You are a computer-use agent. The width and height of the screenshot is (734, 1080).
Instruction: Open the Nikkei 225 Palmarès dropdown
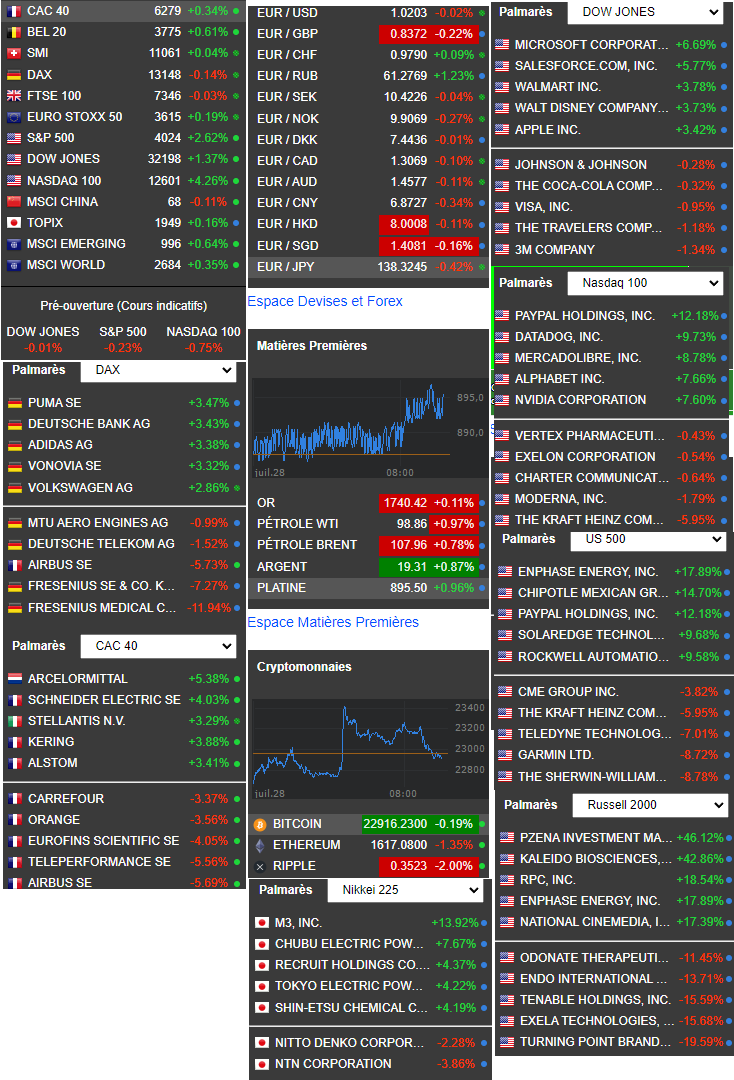pyautogui.click(x=405, y=891)
